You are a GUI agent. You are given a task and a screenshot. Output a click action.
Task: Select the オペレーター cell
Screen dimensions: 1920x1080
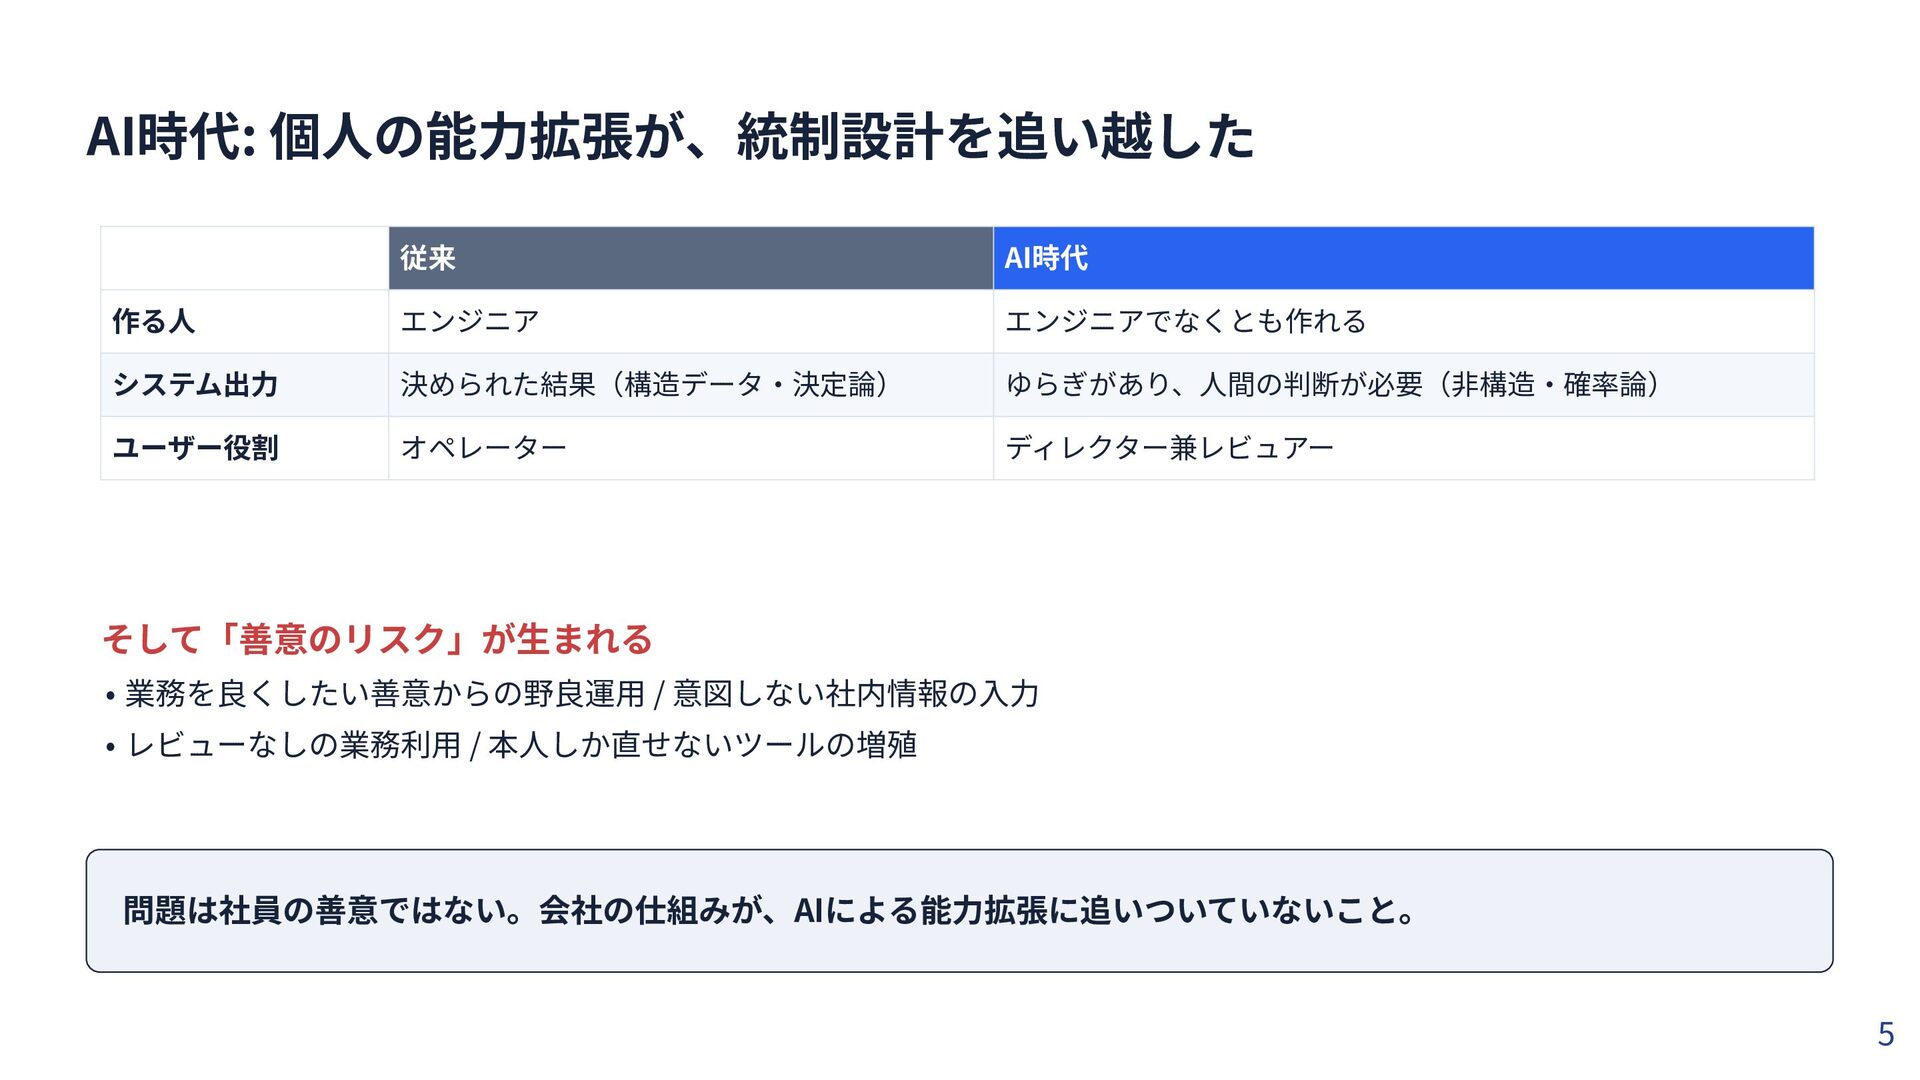tap(691, 448)
